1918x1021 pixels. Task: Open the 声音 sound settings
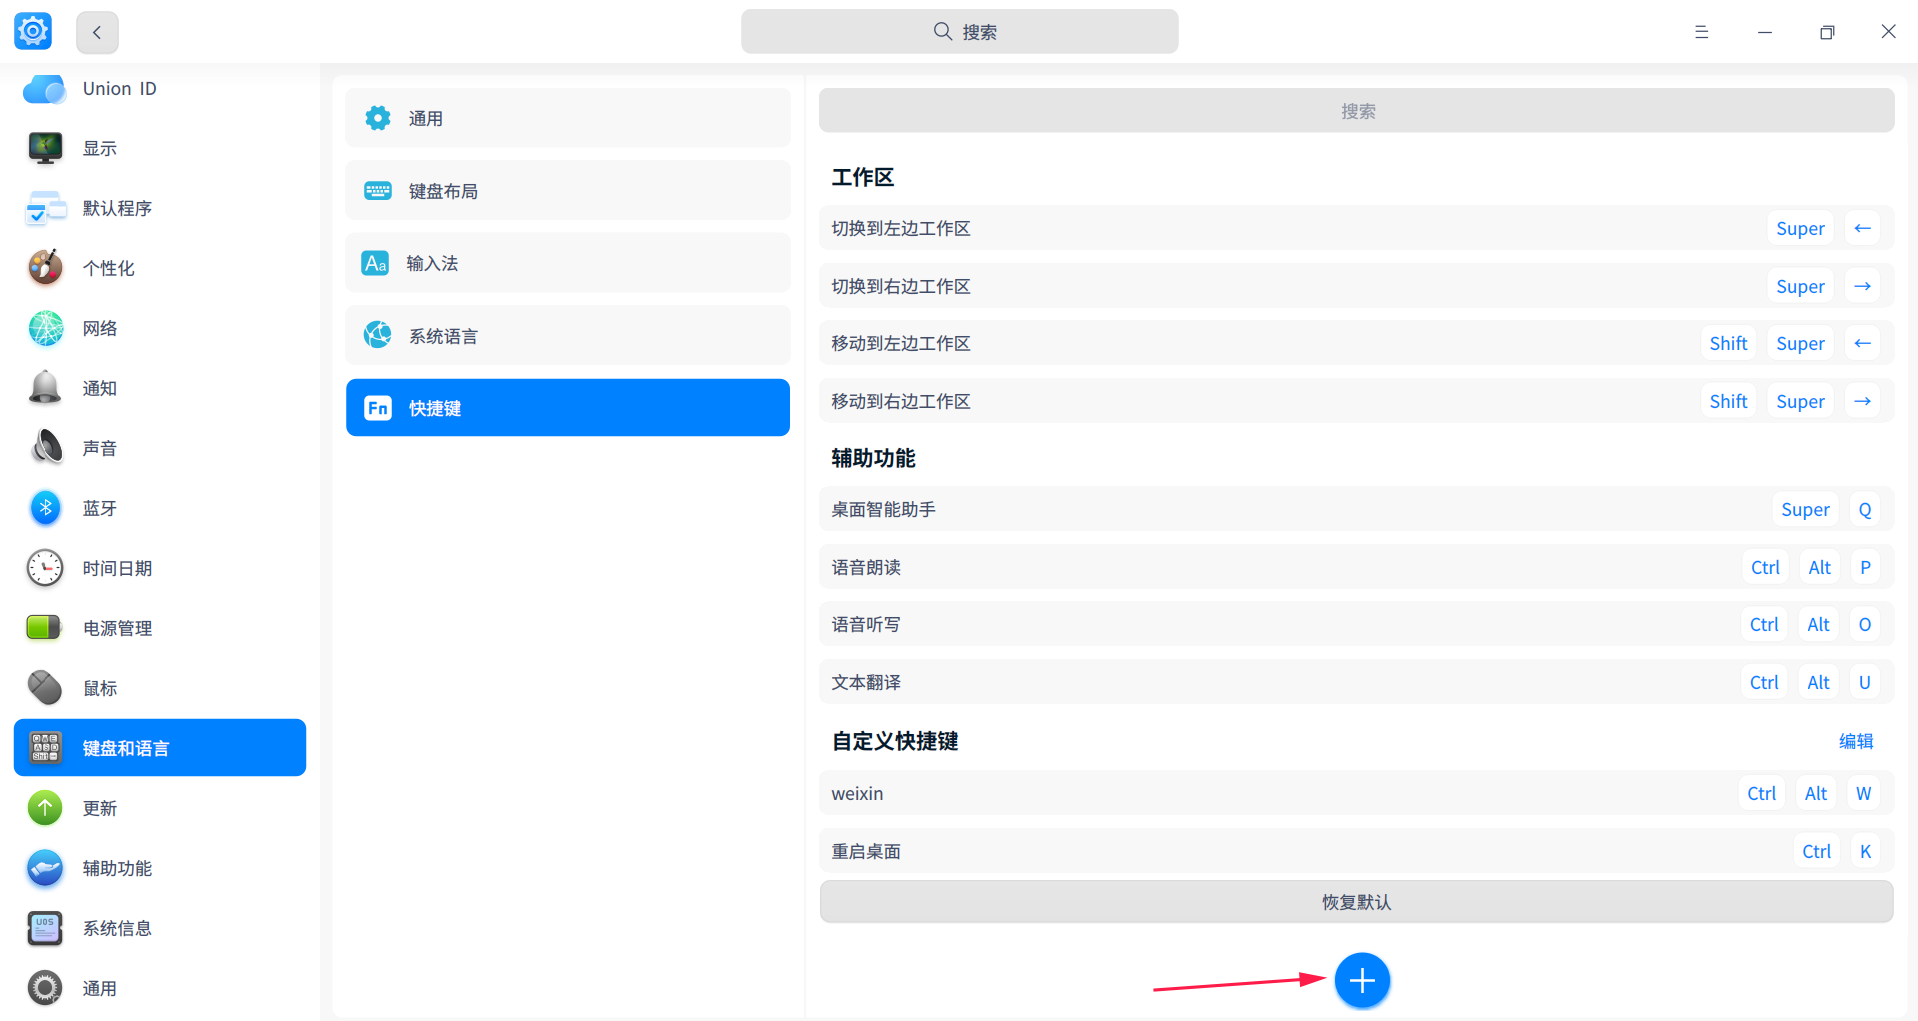(100, 448)
